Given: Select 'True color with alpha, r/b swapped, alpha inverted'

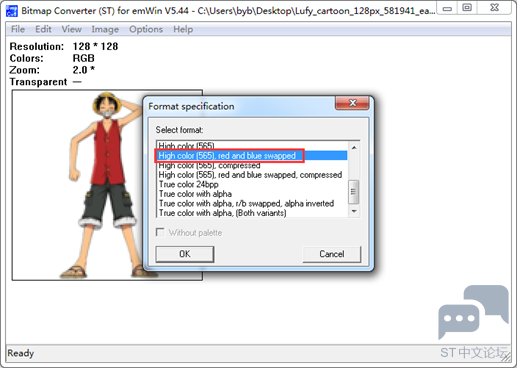Looking at the screenshot, I should [x=251, y=203].
